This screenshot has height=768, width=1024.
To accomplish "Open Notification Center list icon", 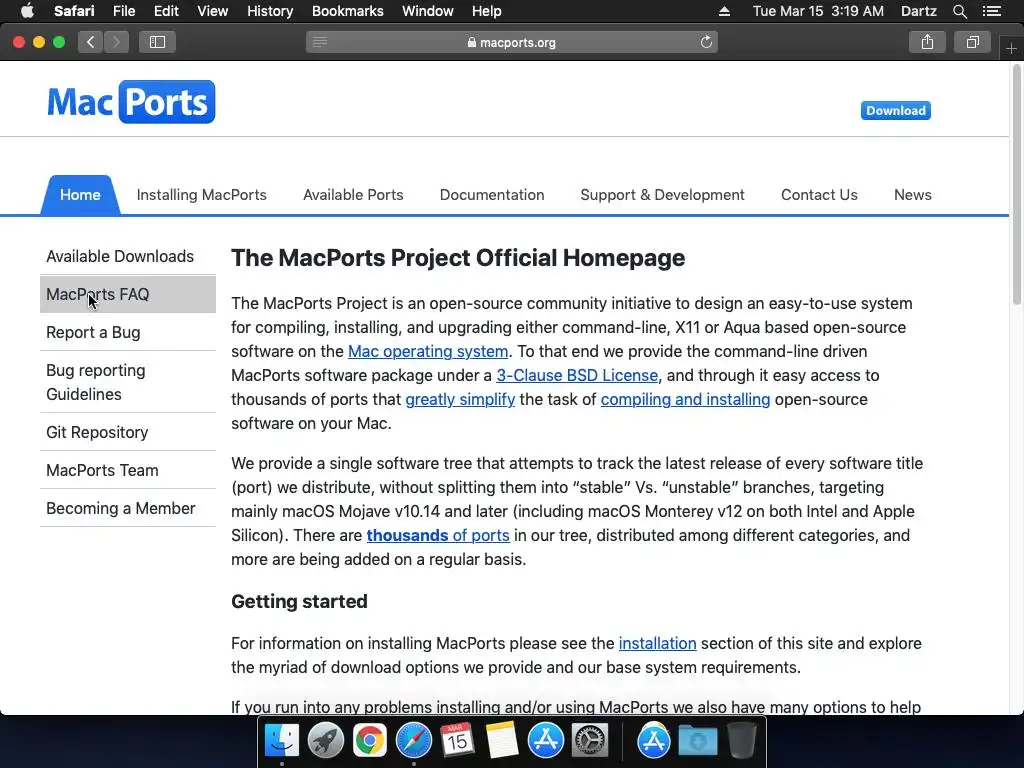I will [x=991, y=11].
